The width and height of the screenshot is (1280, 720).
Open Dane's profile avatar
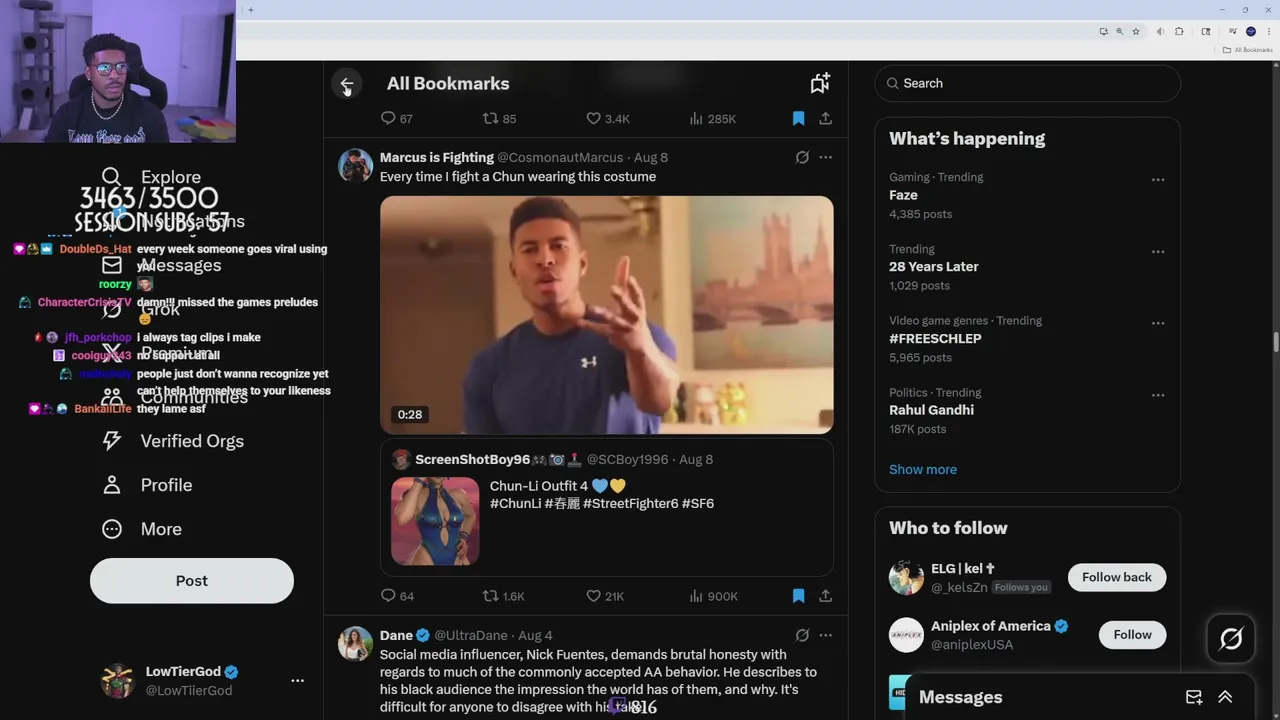355,643
